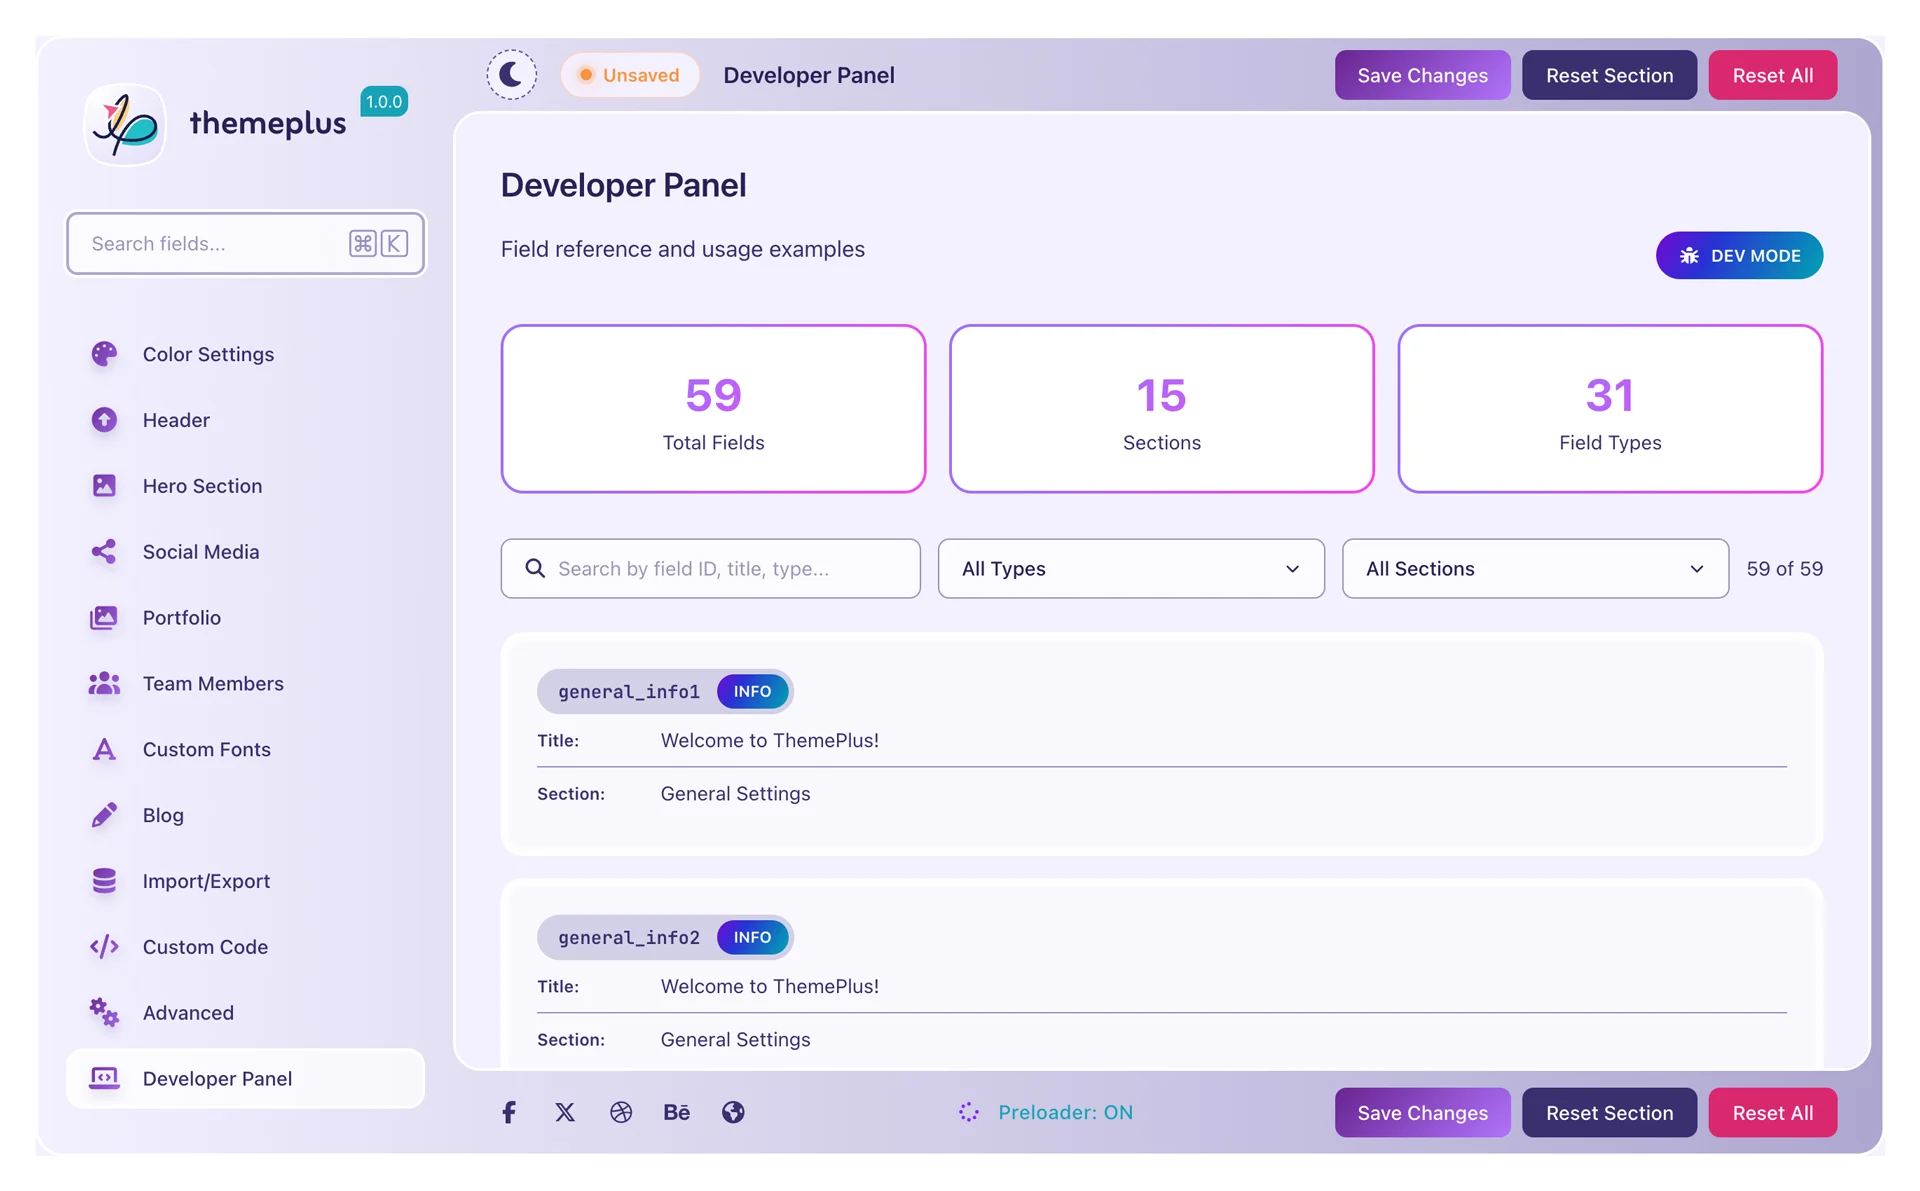The width and height of the screenshot is (1920, 1191).
Task: Open the Import/Export menu item
Action: (205, 880)
